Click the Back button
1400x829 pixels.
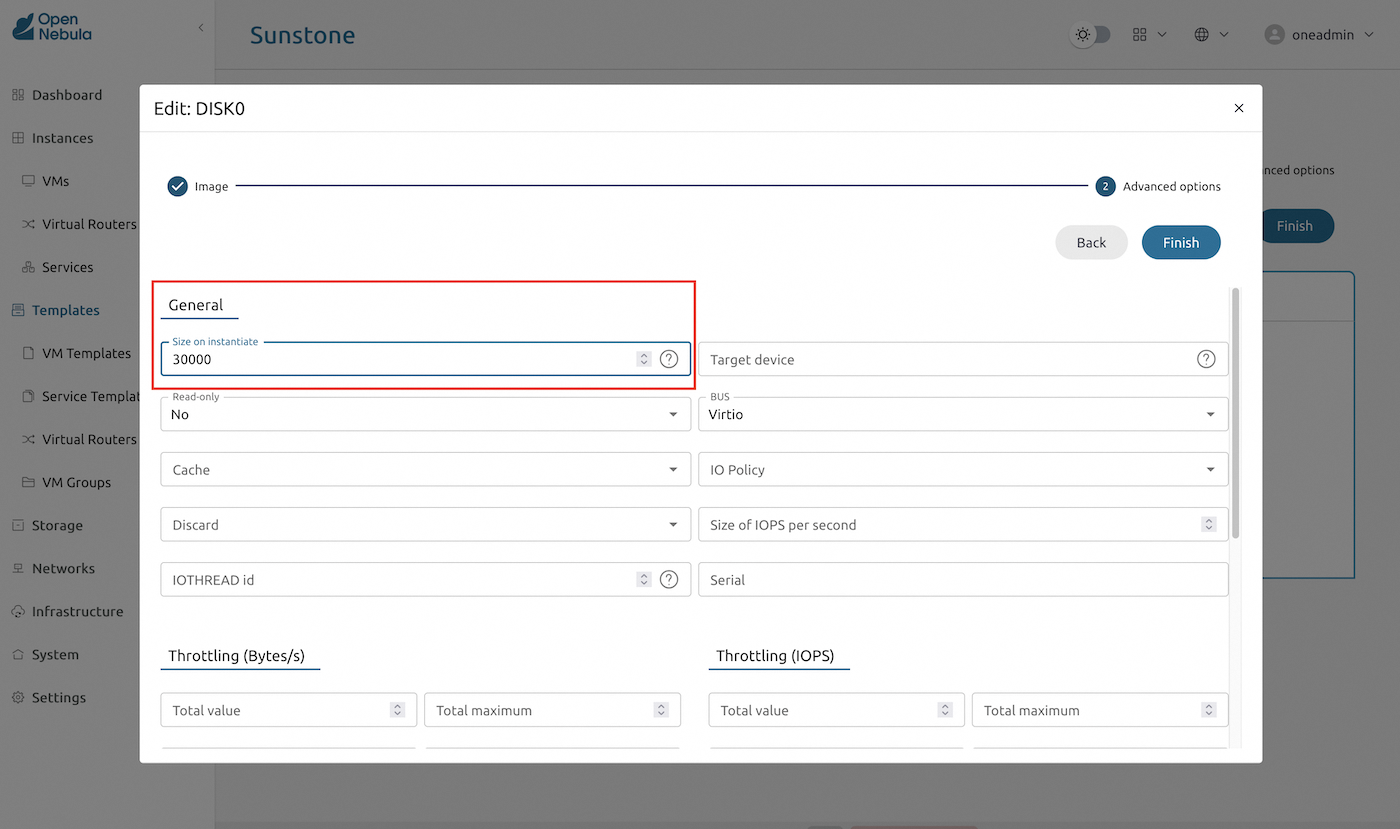[1091, 242]
